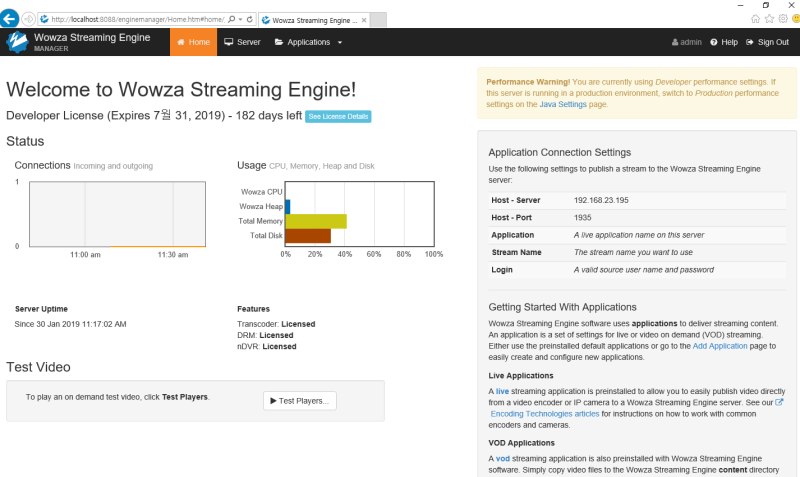
Task: Follow the live application link
Action: click(502, 391)
